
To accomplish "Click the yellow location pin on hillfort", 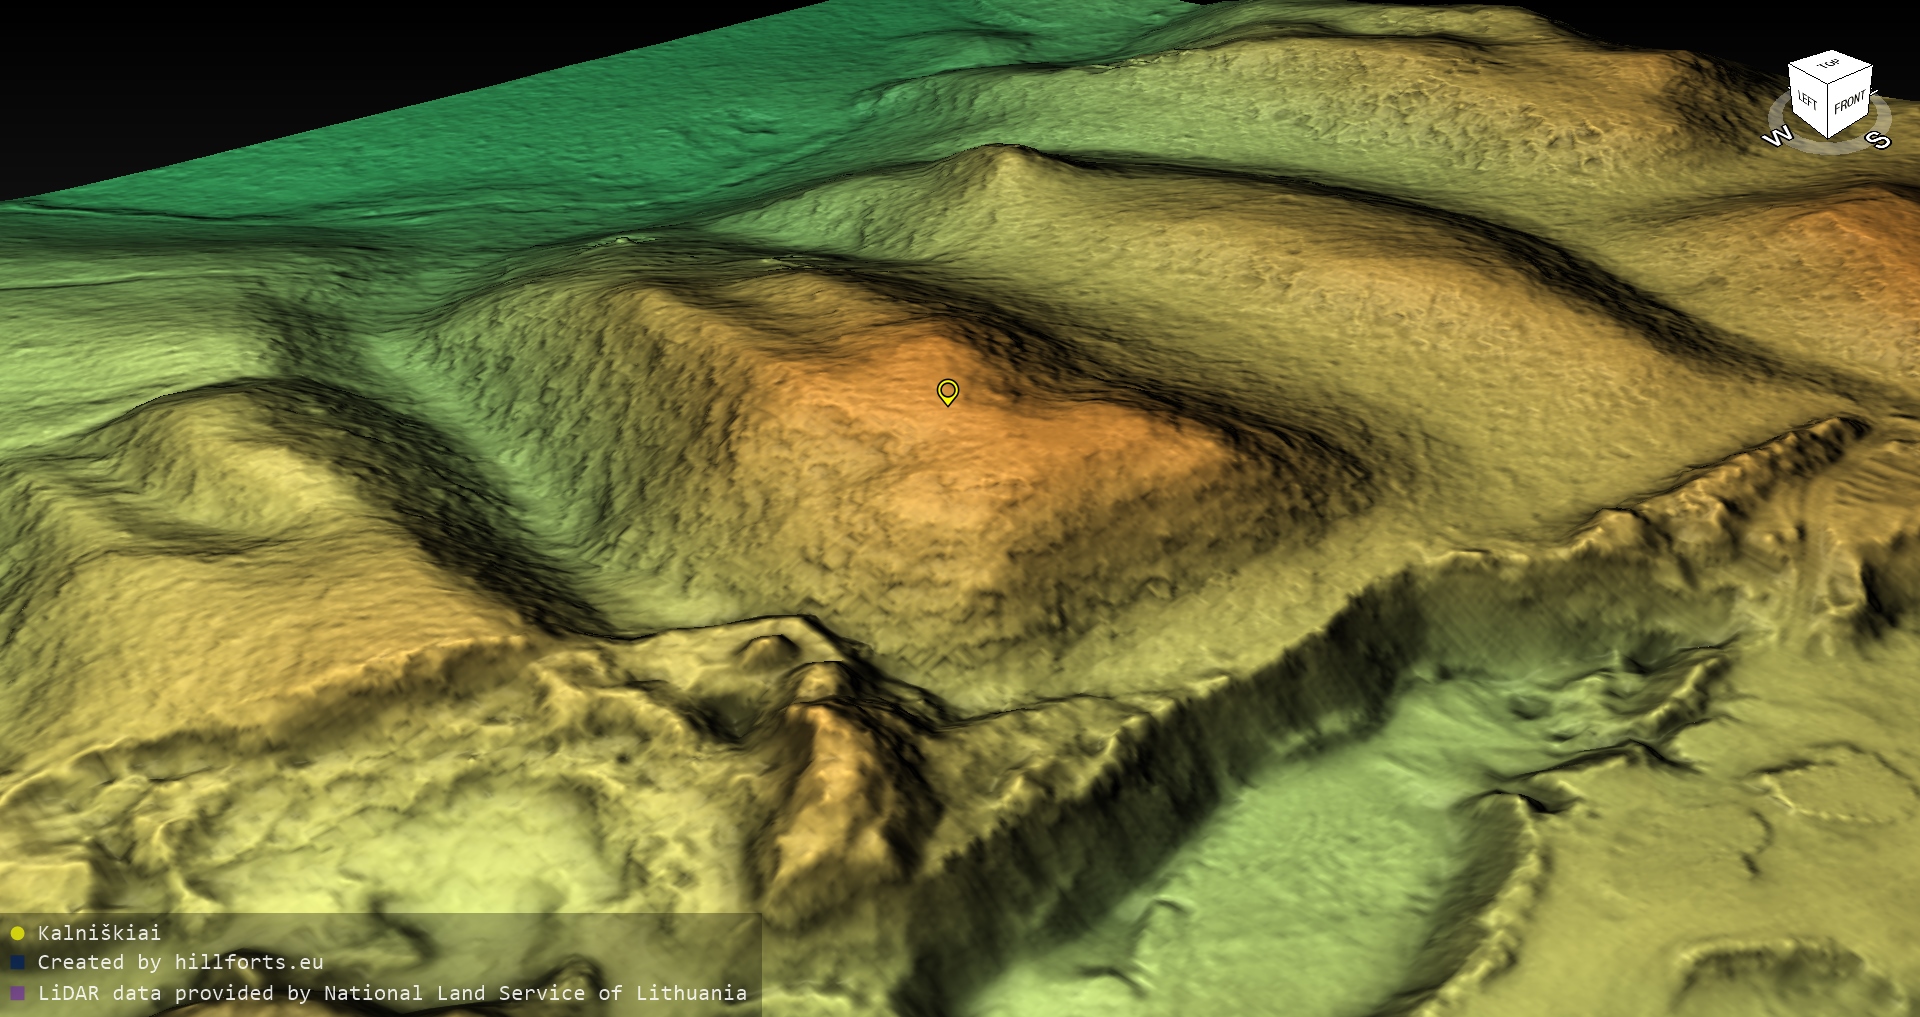I will [x=947, y=391].
